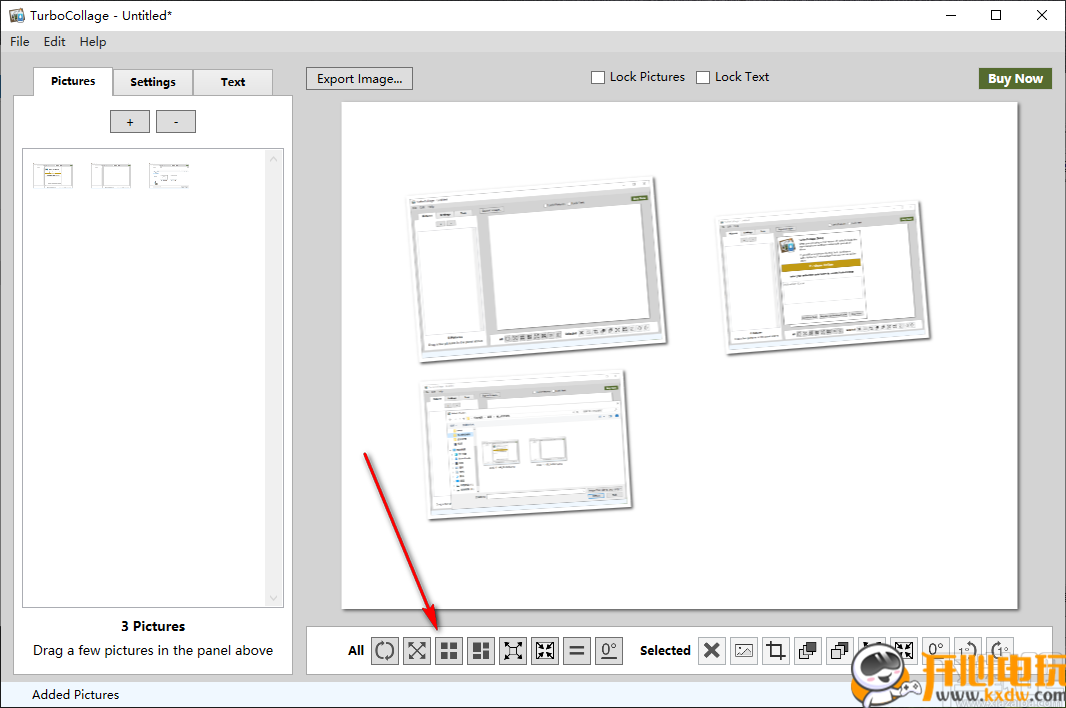
Task: Click the expand all pictures icon
Action: pyautogui.click(x=513, y=651)
